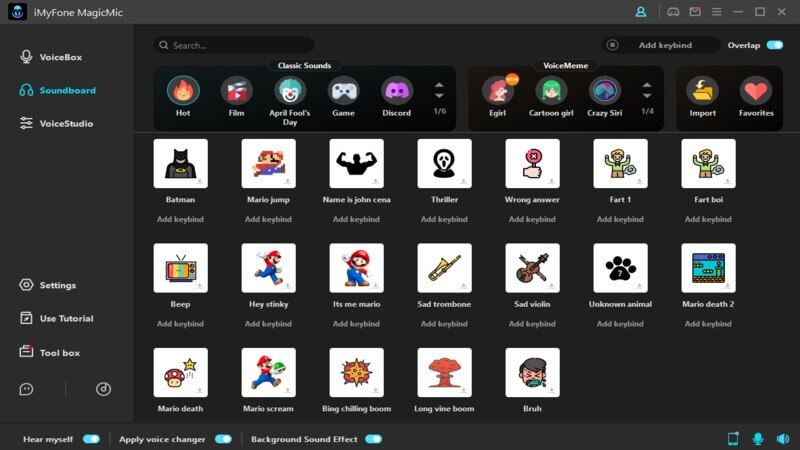Open Use Tutorial from the sidebar
Viewport: 800px width, 450px height.
click(x=56, y=318)
